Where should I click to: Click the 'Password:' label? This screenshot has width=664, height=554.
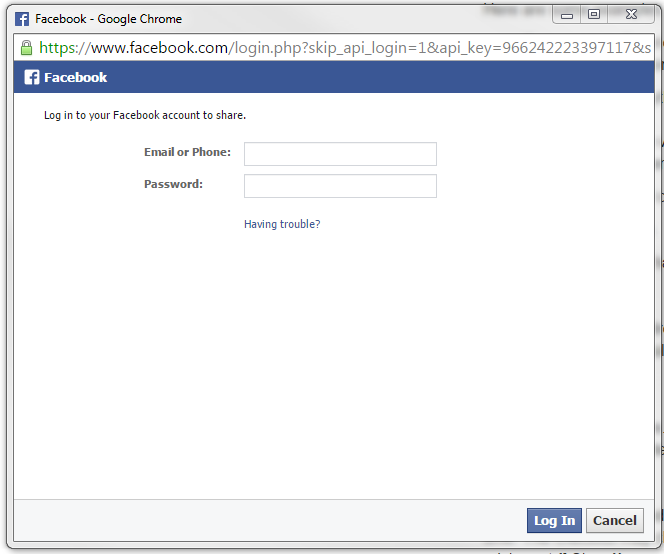tap(173, 184)
